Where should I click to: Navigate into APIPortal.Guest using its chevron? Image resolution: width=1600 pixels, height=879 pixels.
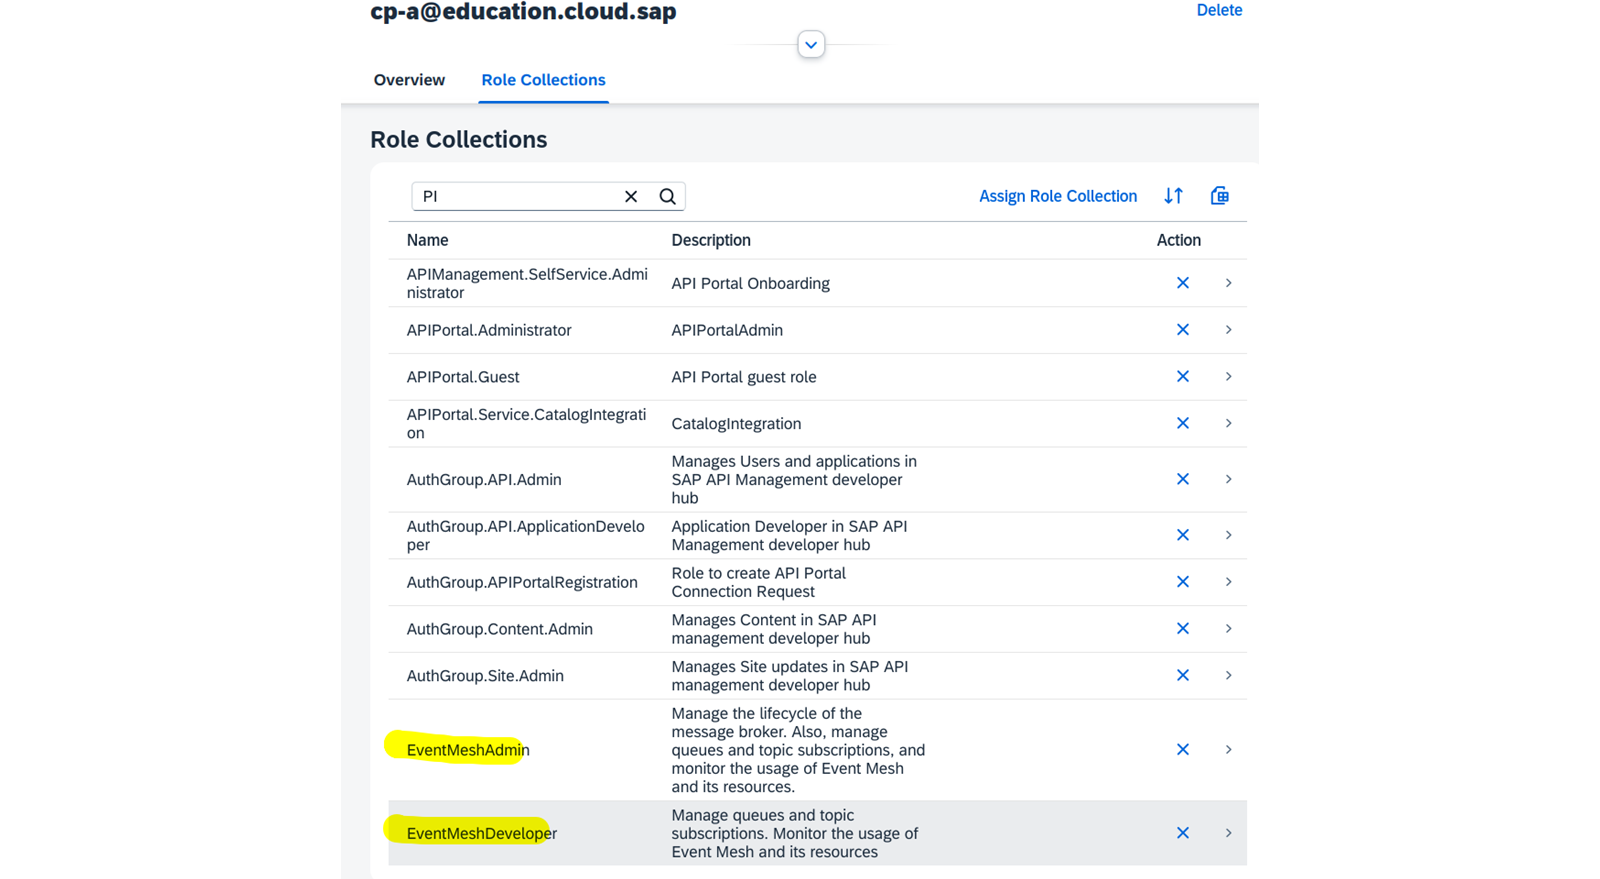point(1228,377)
